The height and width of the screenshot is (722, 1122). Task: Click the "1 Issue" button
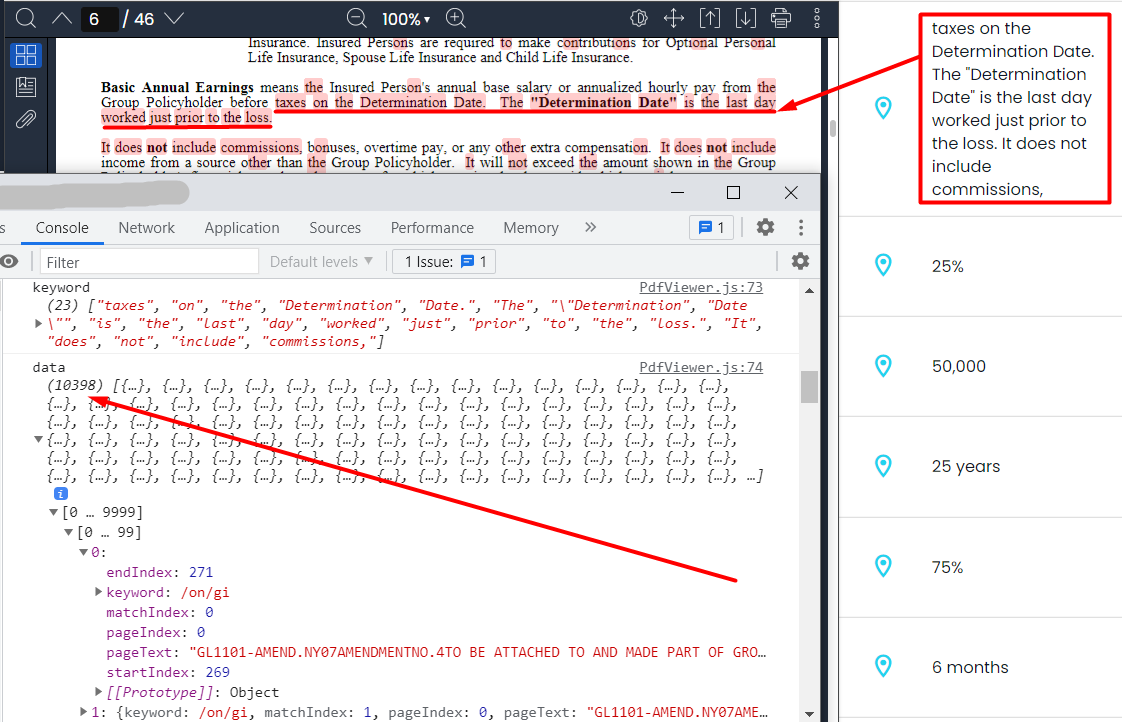[x=443, y=261]
